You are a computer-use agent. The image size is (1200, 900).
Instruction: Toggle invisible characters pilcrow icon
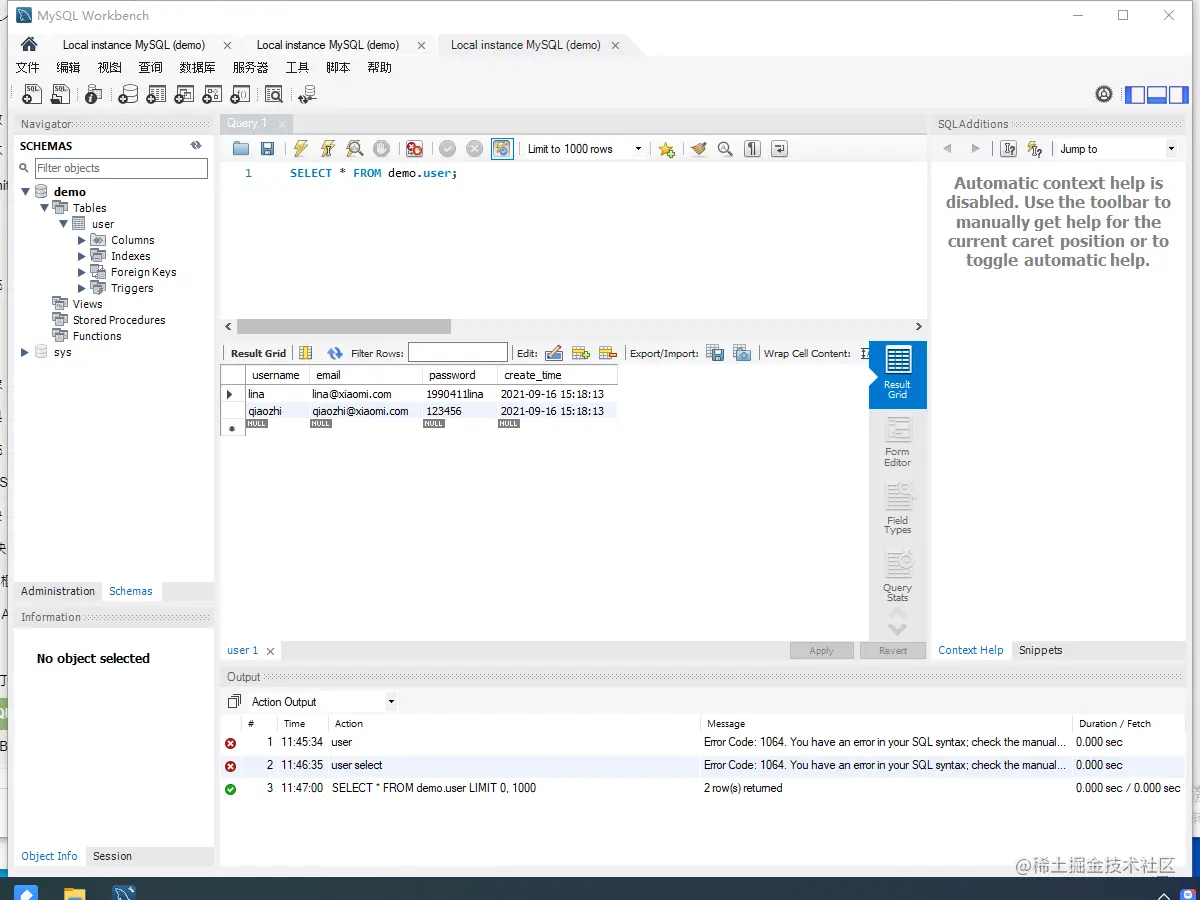752,149
